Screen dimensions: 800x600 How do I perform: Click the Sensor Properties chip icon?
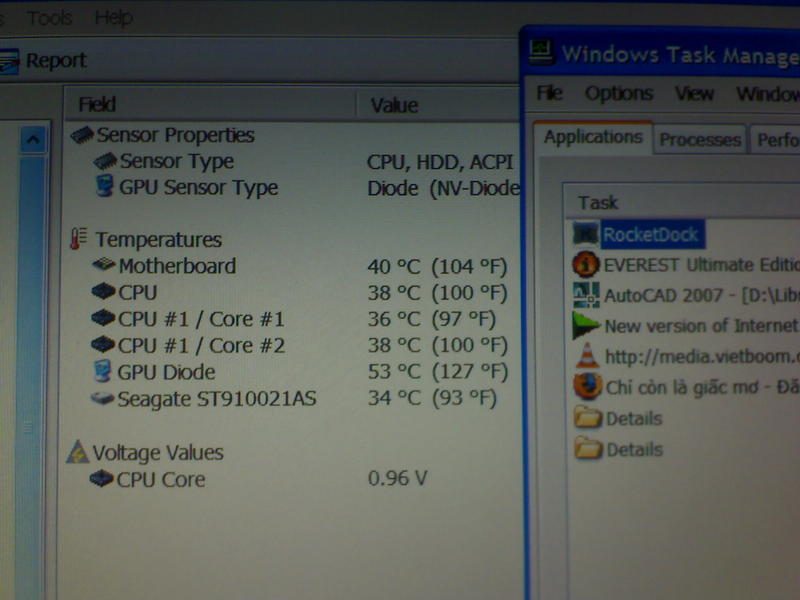81,135
